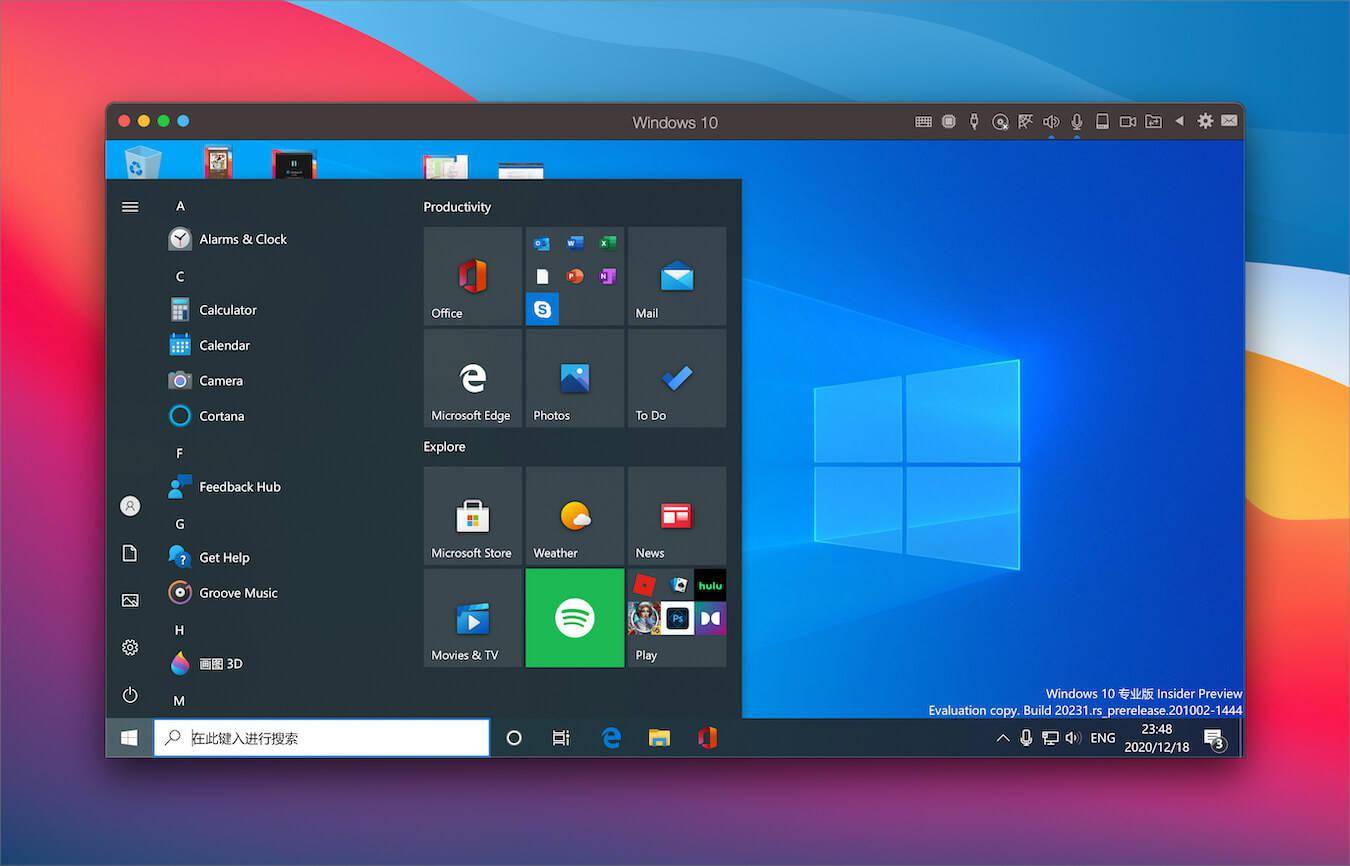Open the Recycle Bin desktop icon
The width and height of the screenshot is (1350, 866).
(141, 161)
